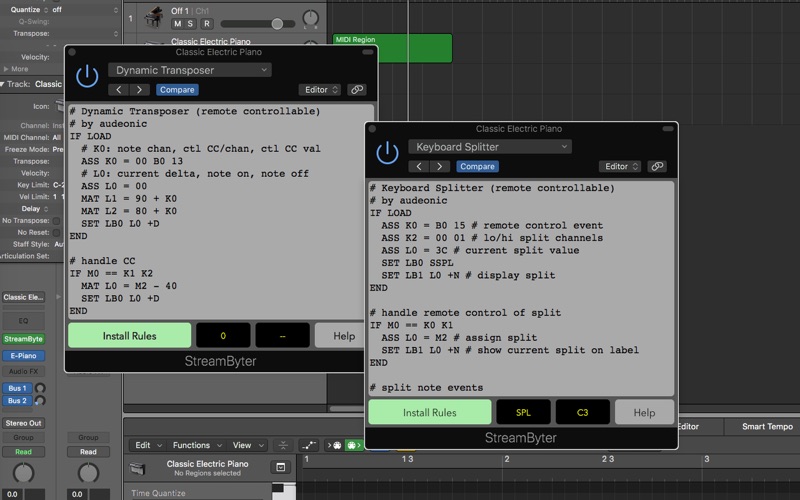Click link icon in Keyboard Splitter window
Screen dimensions: 800x500
(657, 166)
